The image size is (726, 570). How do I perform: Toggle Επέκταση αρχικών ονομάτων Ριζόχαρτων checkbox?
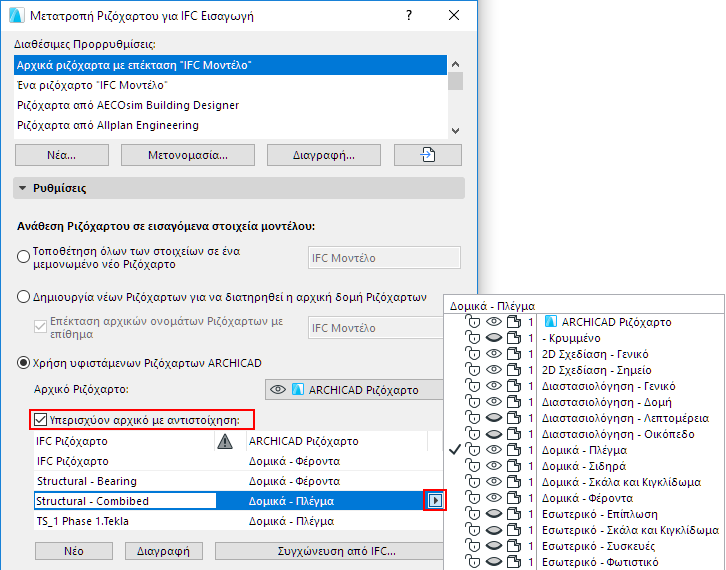pyautogui.click(x=40, y=326)
